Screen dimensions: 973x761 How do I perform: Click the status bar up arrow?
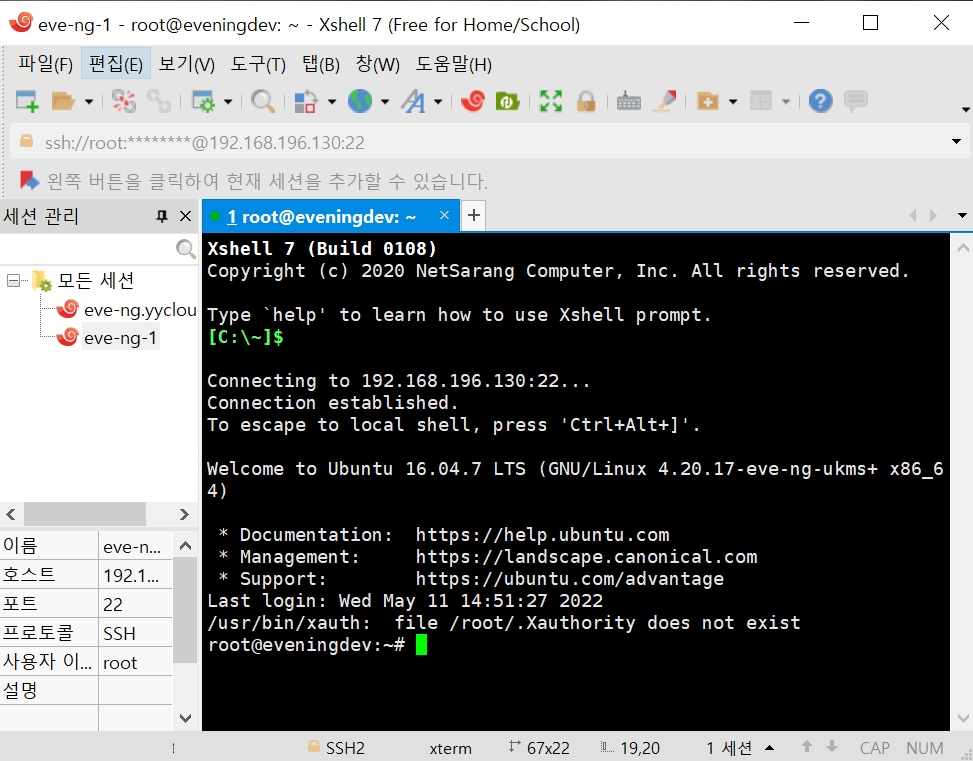tap(807, 747)
